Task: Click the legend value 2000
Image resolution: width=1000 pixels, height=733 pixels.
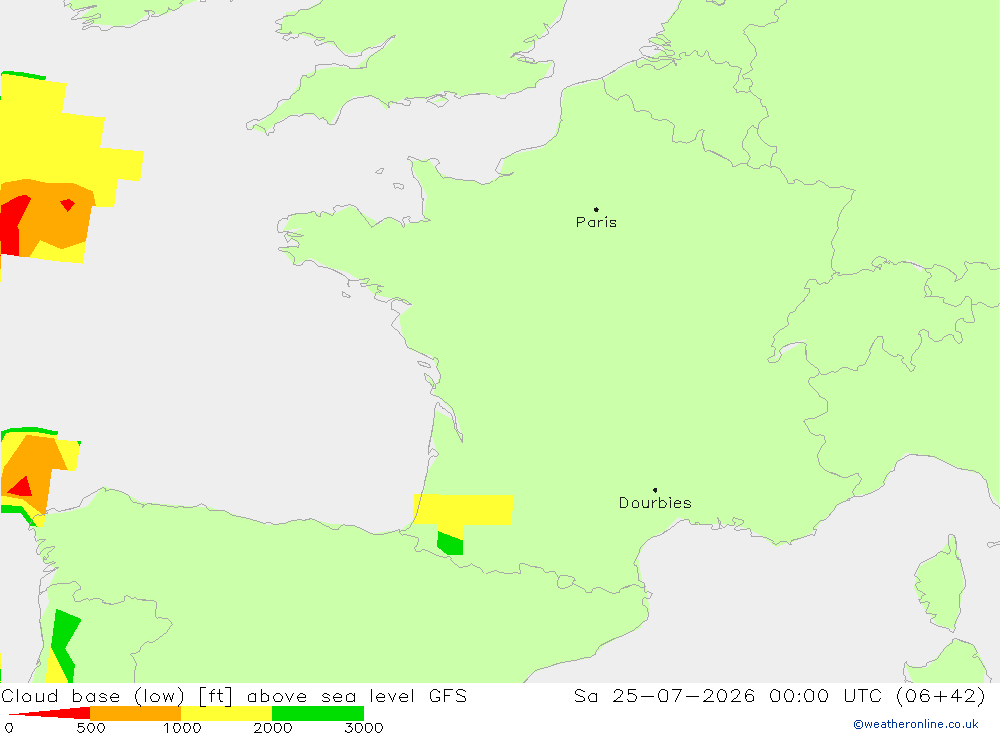Action: [x=272, y=727]
